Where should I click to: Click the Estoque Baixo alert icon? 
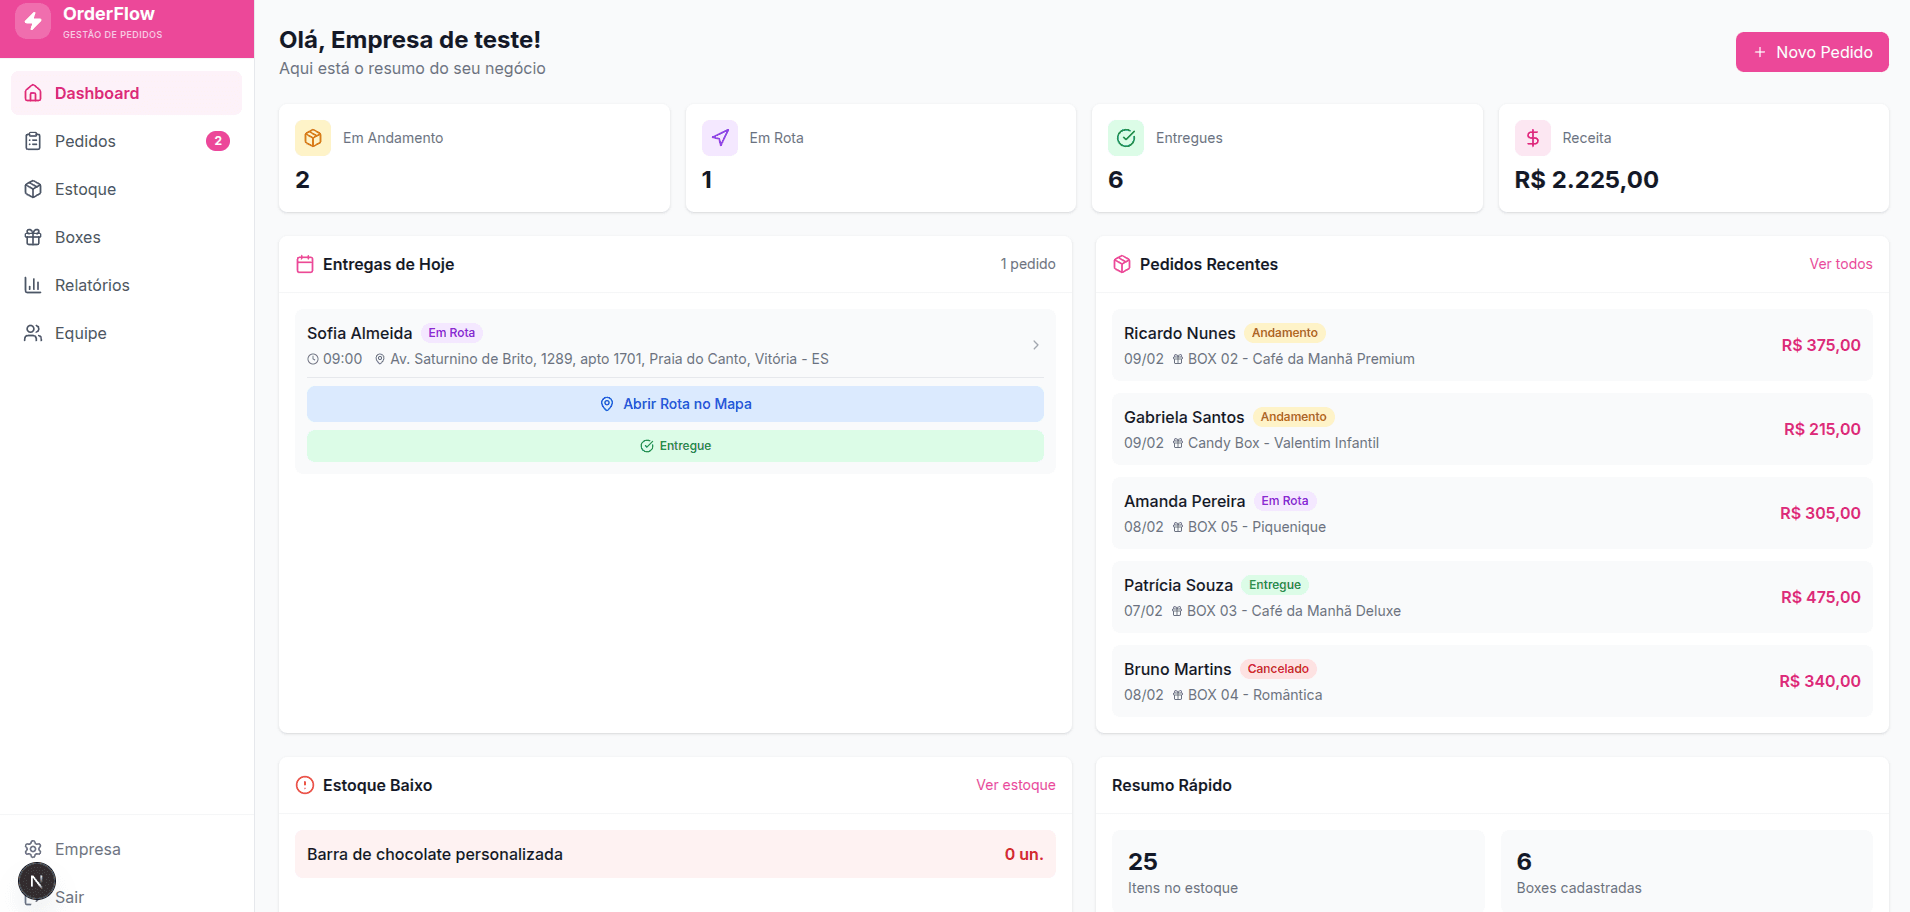click(x=305, y=785)
